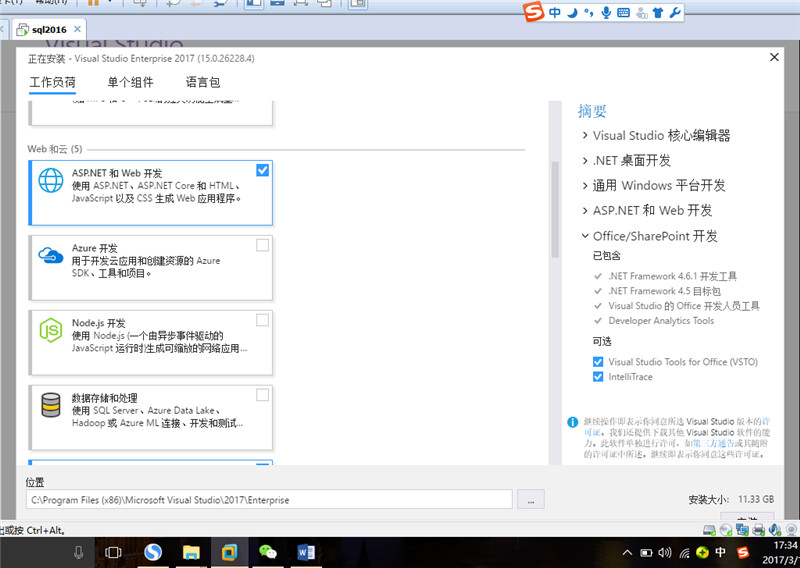This screenshot has width=800, height=568.
Task: Open the 第三方通告 third-party notices link
Action: (x=714, y=443)
